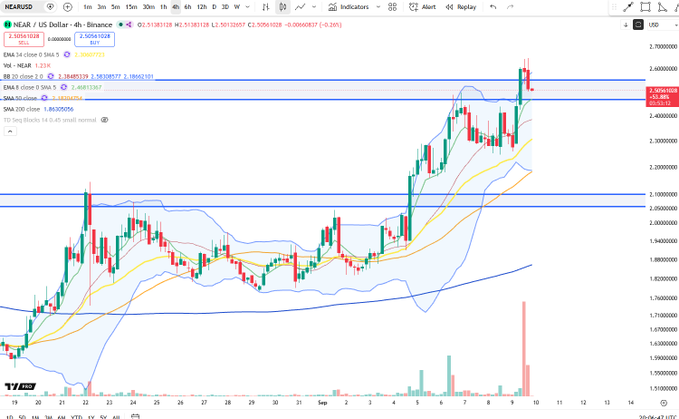Create an Alert
The image size is (679, 419).
(x=423, y=7)
